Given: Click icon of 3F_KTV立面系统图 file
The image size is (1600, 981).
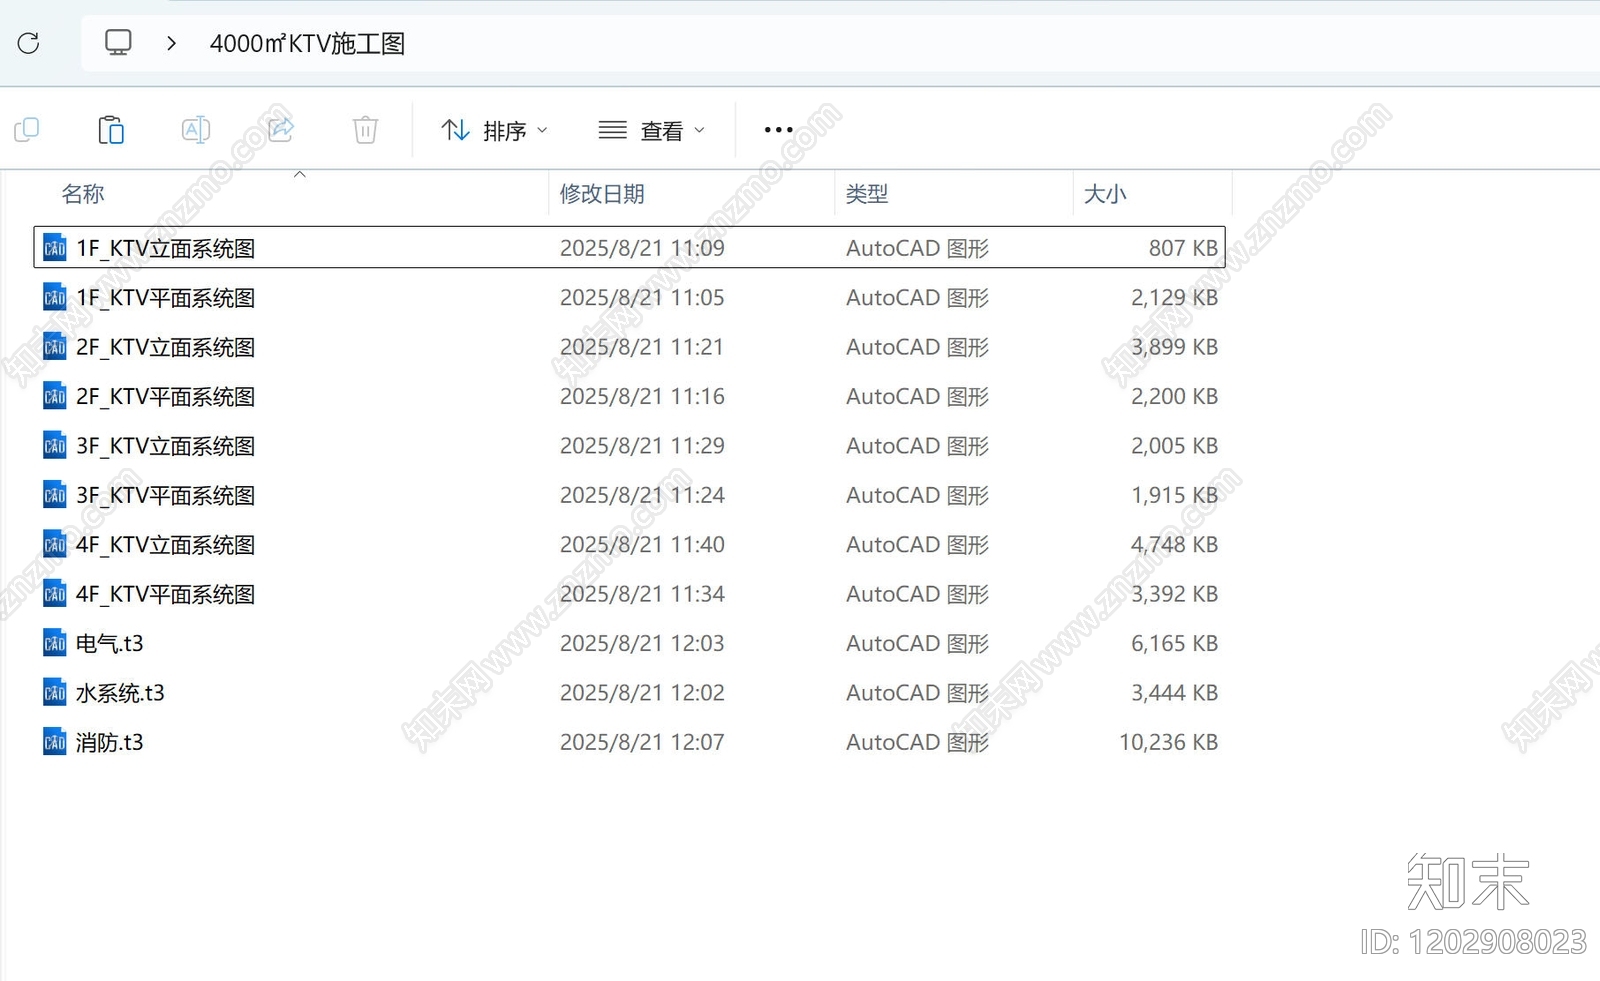Looking at the screenshot, I should 55,445.
